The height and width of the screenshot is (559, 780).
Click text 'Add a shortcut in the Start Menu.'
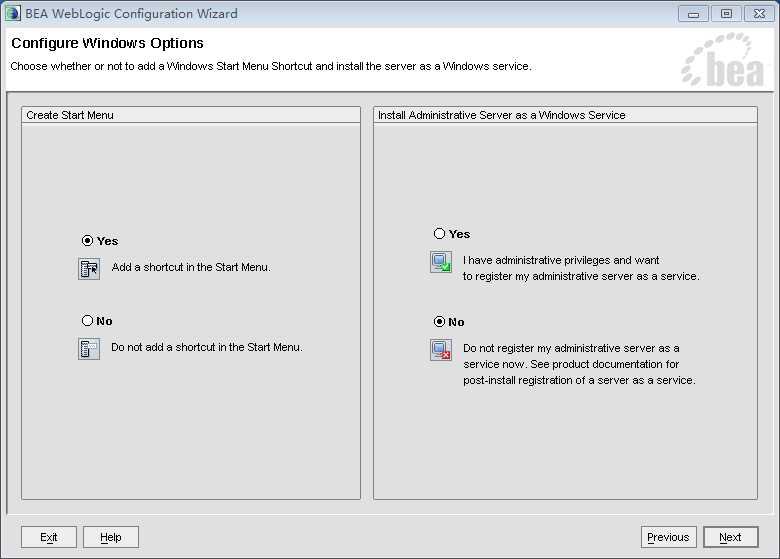click(x=191, y=267)
